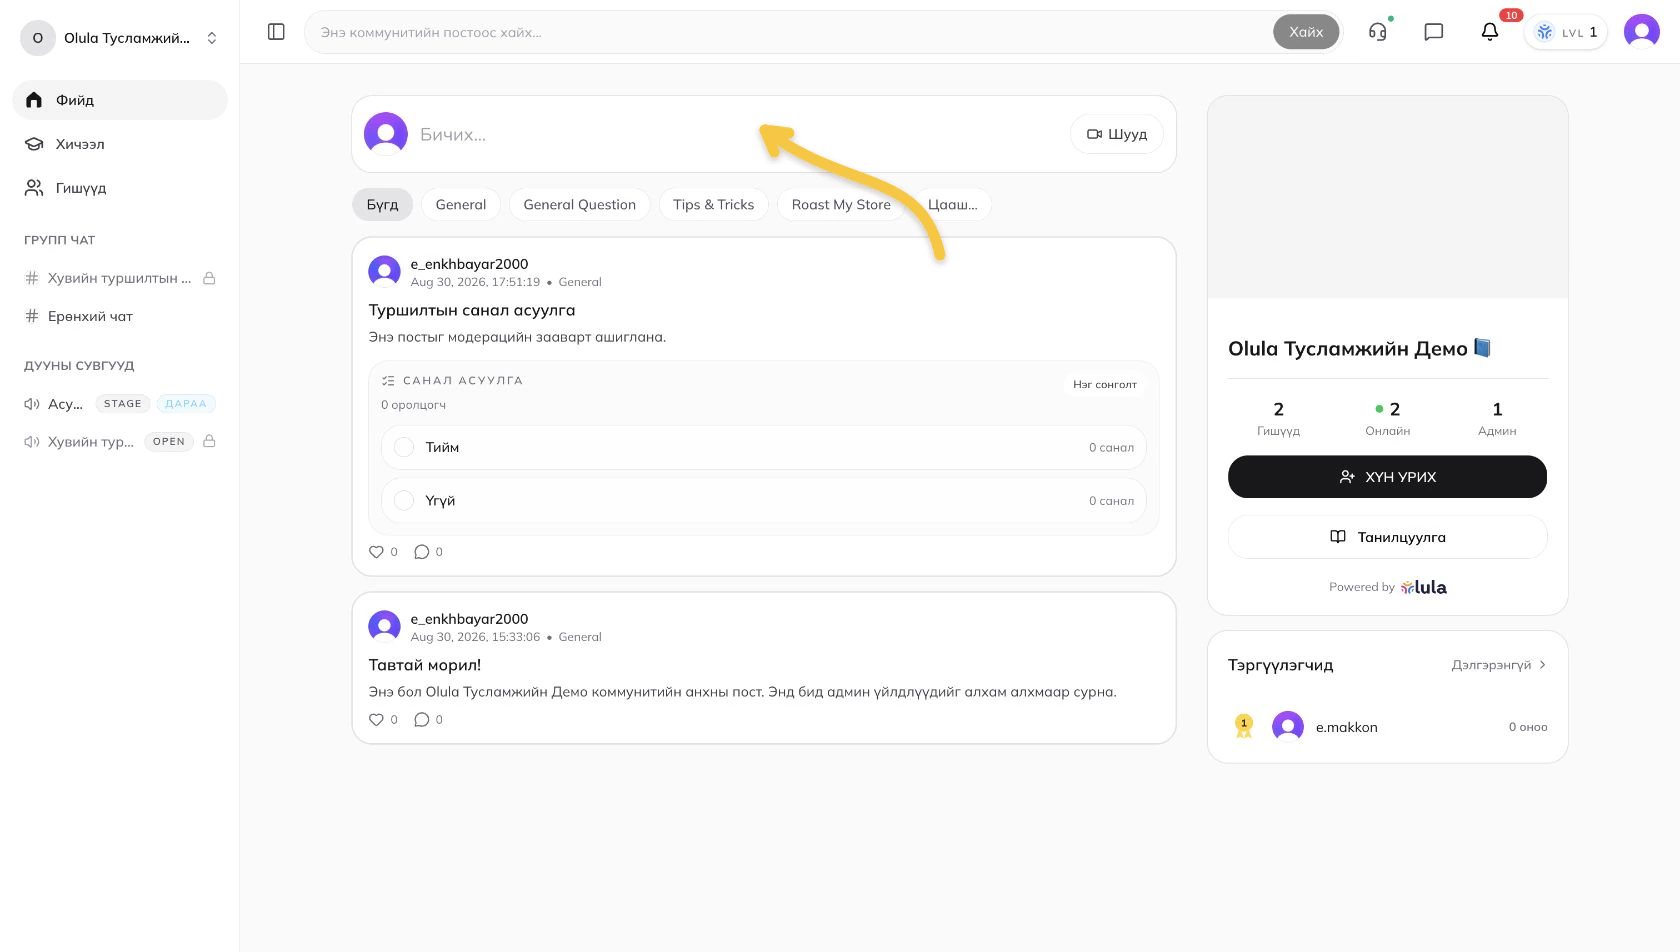Image resolution: width=1680 pixels, height=952 pixels.
Task: Open Еренхий чат channel
Action: click(x=120, y=316)
